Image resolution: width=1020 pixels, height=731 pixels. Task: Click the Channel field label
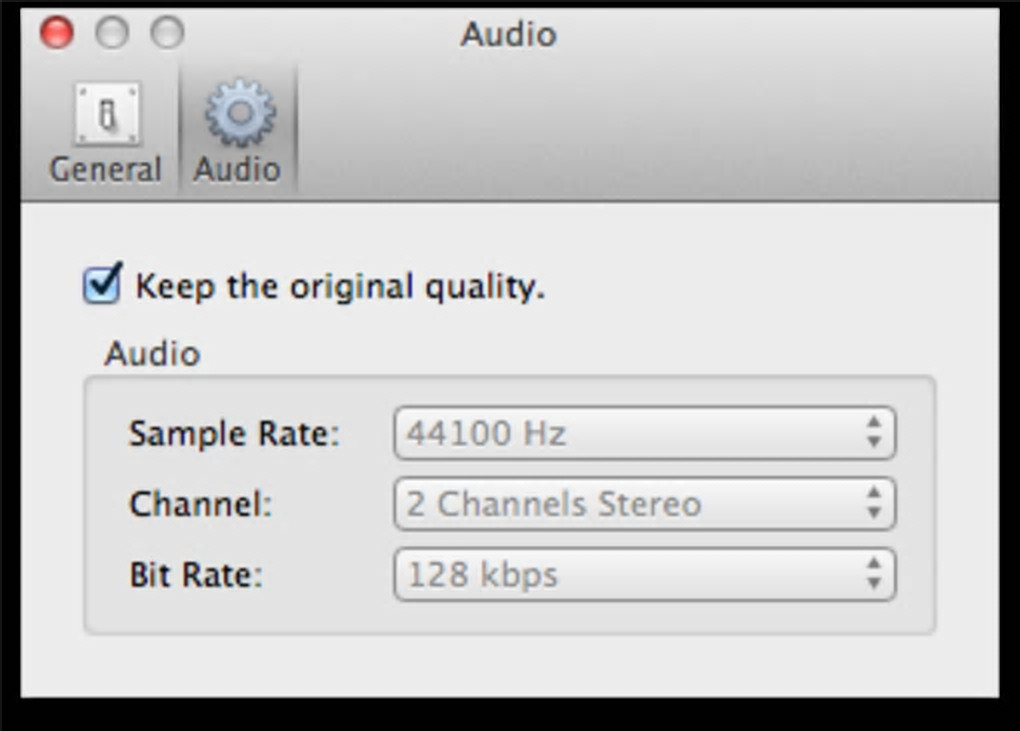(200, 504)
